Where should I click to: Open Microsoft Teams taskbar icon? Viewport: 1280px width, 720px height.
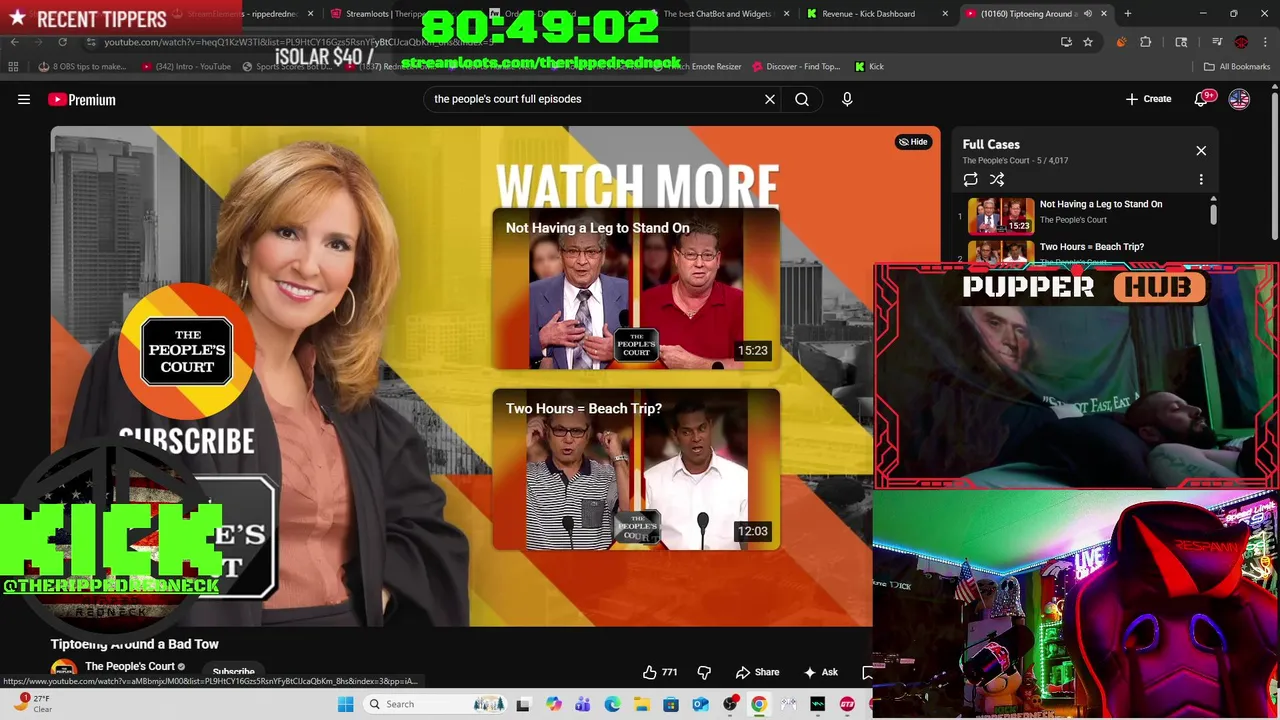point(582,704)
